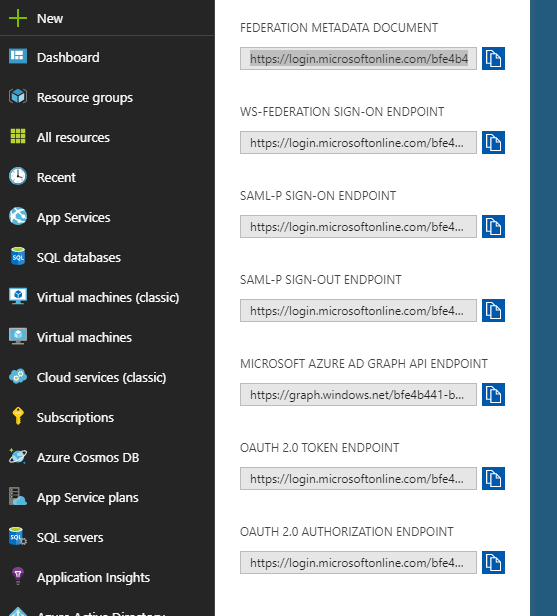Open Virtual machines (classic) menu item
Viewport: 557px width, 616px height.
click(108, 298)
